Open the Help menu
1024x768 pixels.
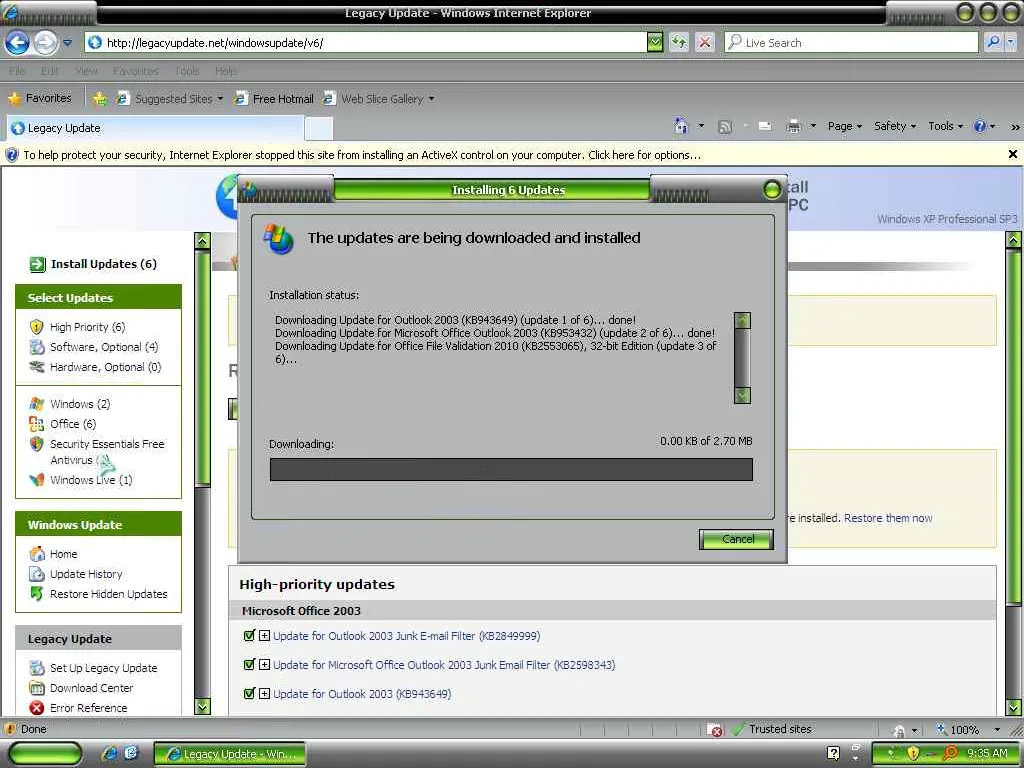[225, 71]
